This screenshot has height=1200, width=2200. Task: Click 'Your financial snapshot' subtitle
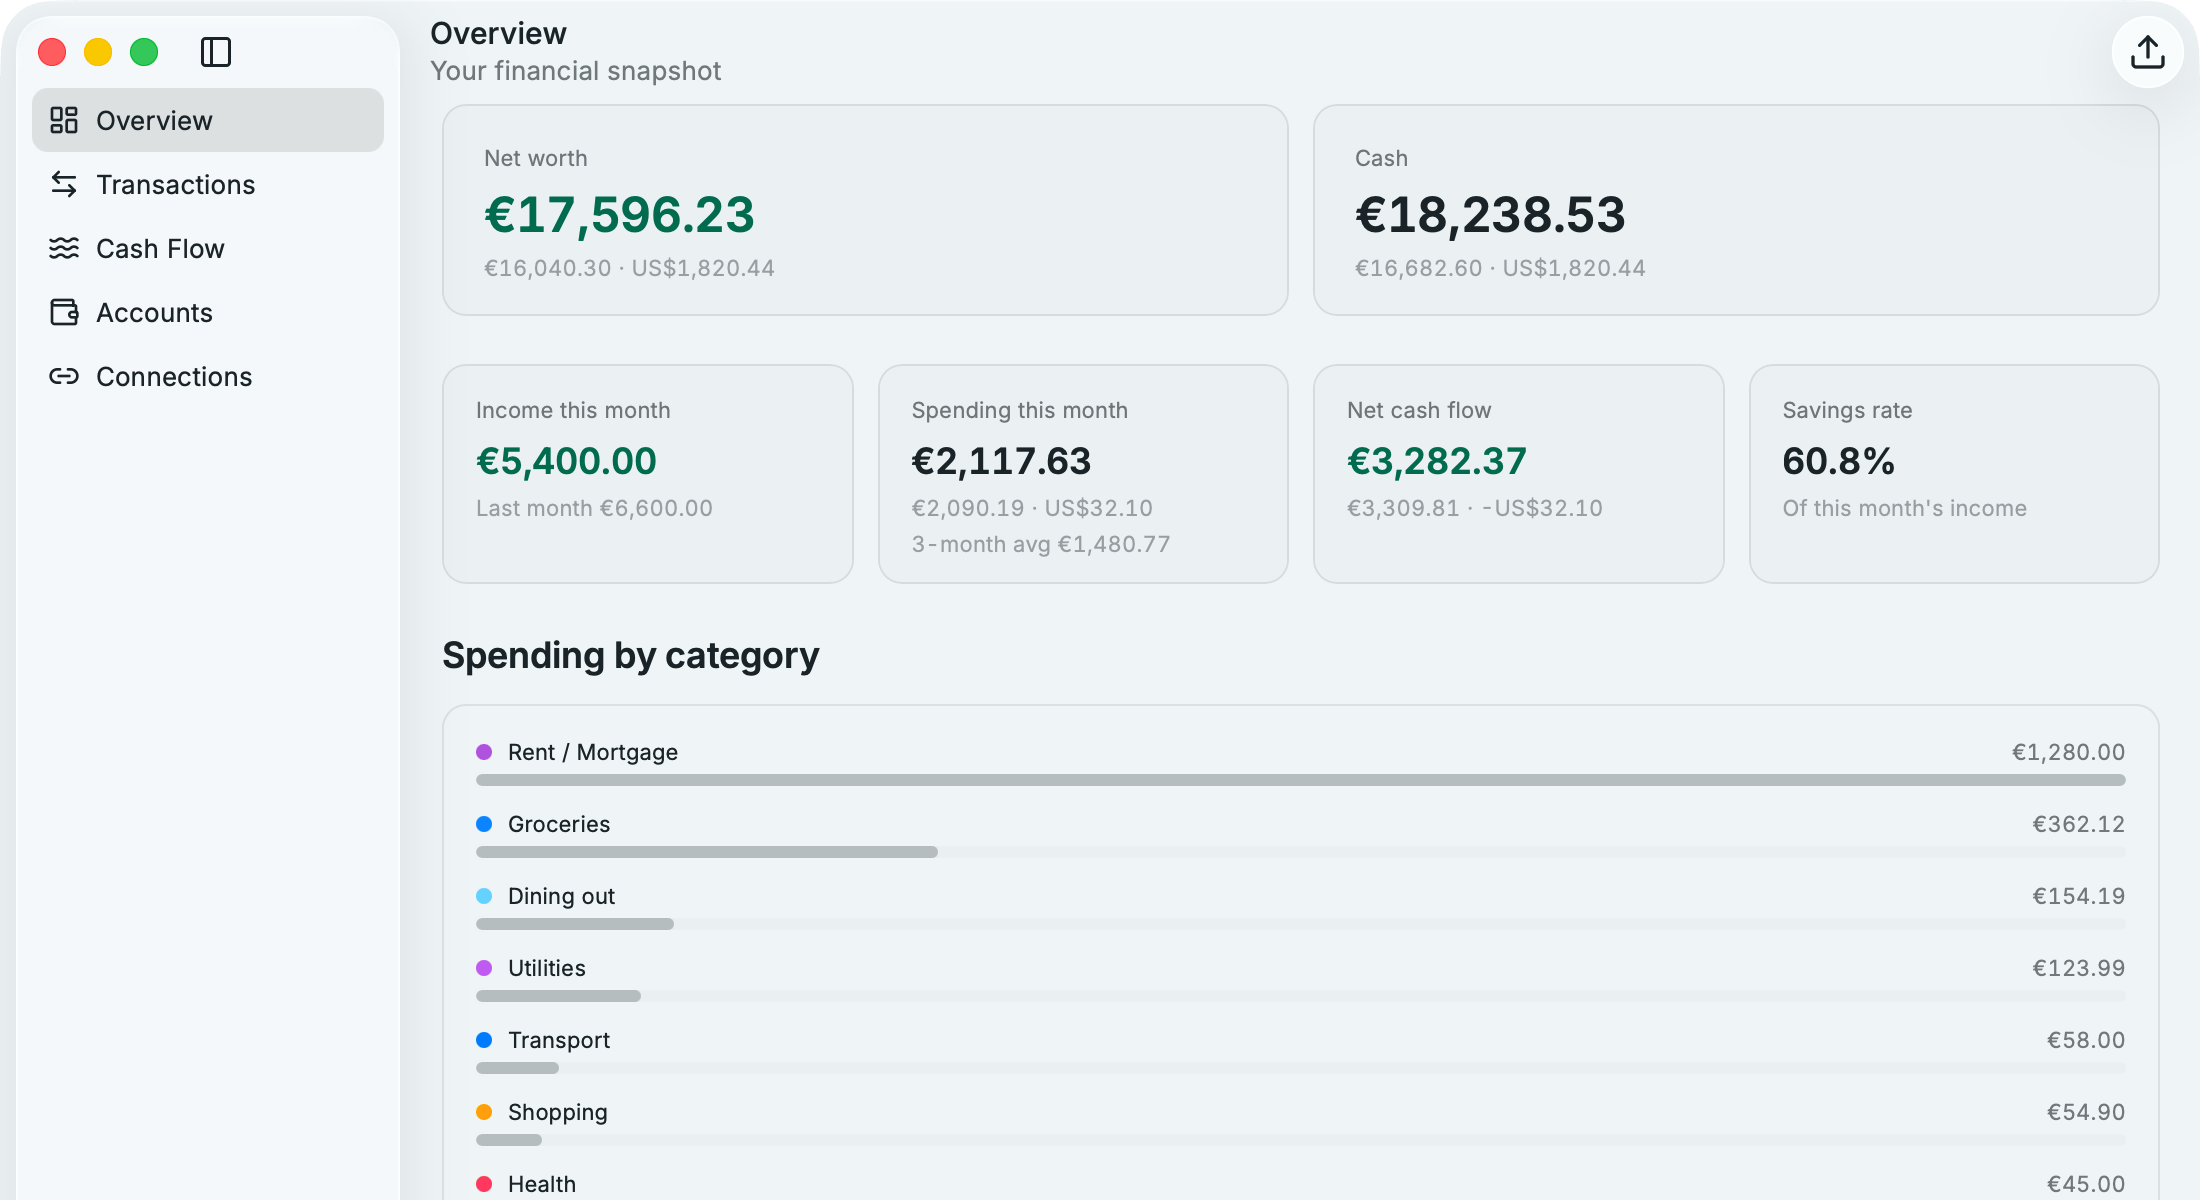tap(576, 71)
